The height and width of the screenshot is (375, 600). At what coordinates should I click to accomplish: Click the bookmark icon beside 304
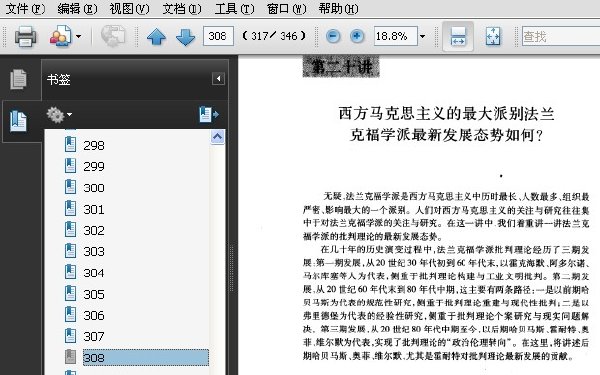tap(70, 272)
